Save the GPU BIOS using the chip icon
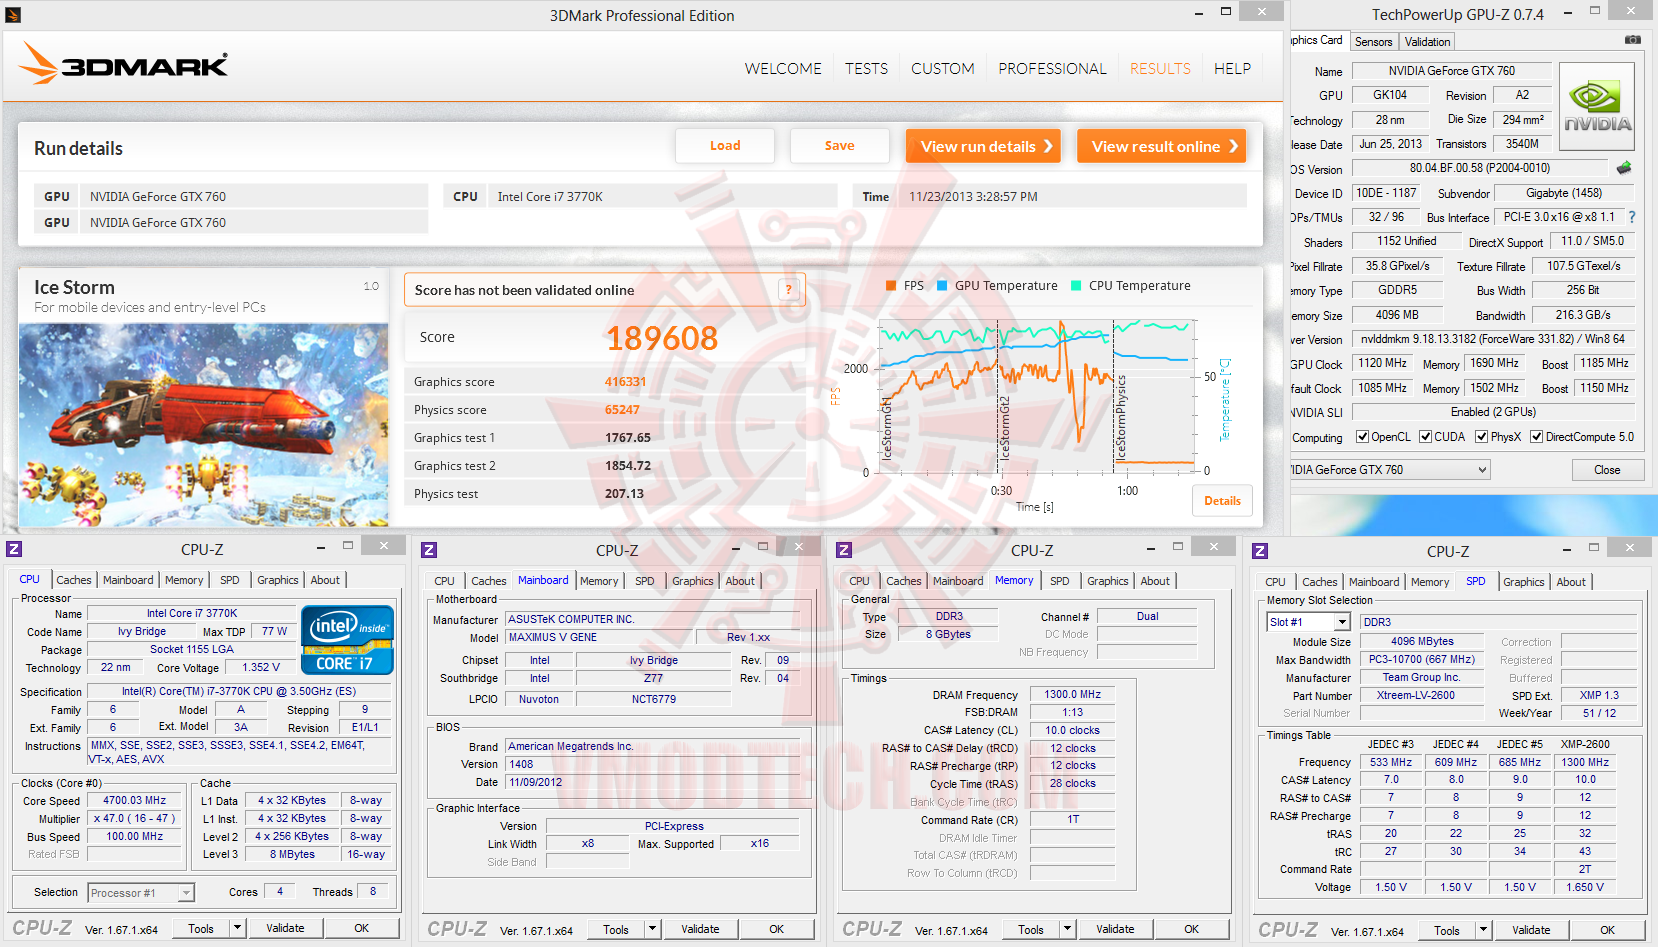This screenshot has height=947, width=1658. [1623, 168]
